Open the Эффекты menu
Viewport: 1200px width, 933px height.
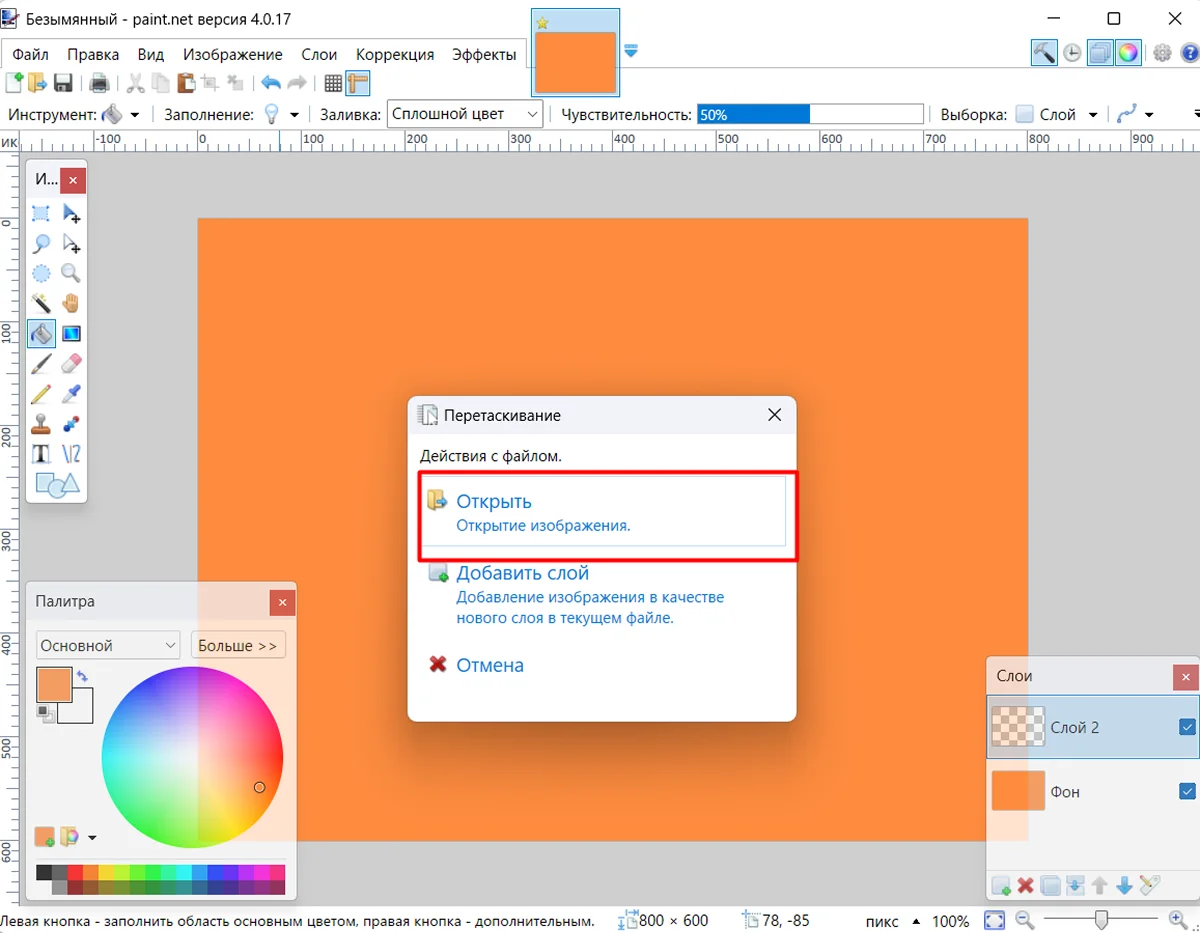pos(484,54)
